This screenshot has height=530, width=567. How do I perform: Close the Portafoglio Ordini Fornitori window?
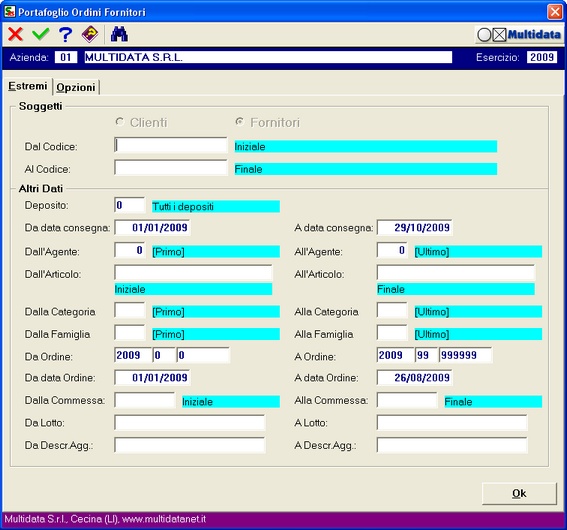(555, 12)
